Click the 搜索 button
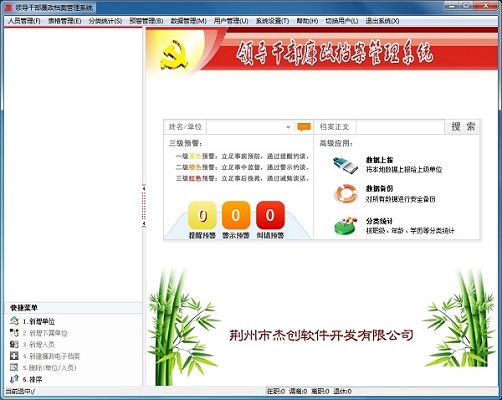Viewport: 502px width, 400px height. click(463, 127)
